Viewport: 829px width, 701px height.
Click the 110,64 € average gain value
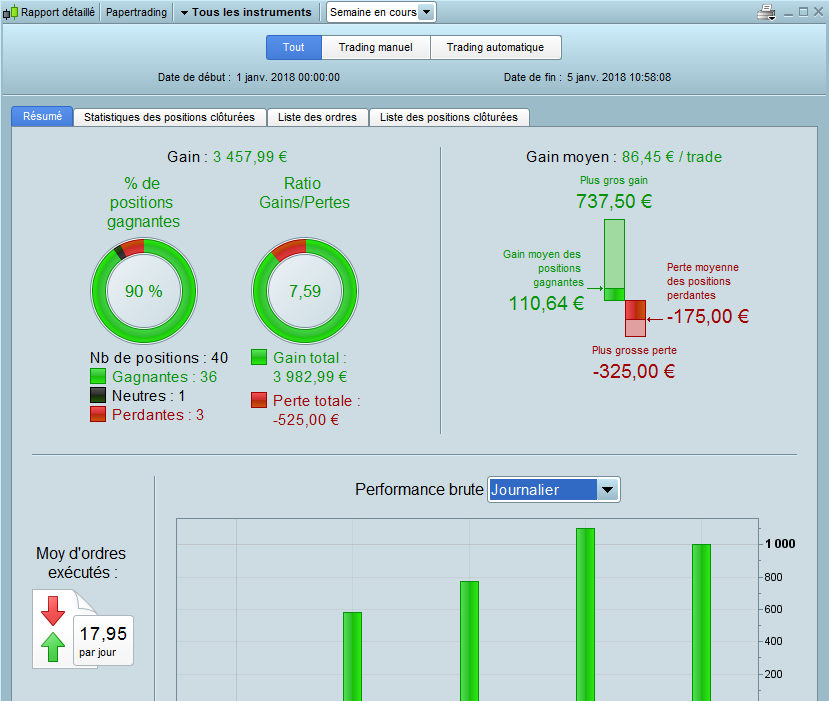click(546, 303)
